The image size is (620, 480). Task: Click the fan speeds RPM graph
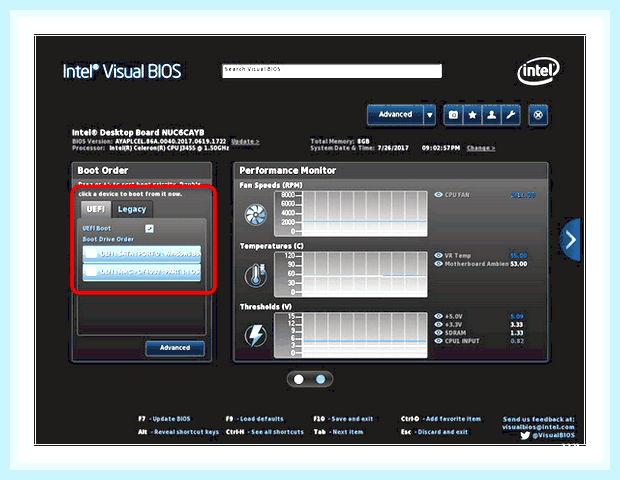[x=351, y=214]
